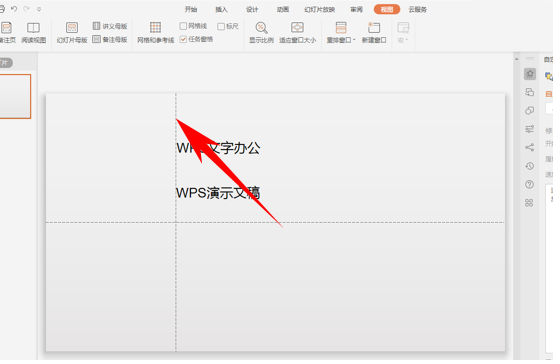Screen dimensions: 560x364
Task: Open the 幻灯片母版 slide master
Action: pyautogui.click(x=72, y=33)
